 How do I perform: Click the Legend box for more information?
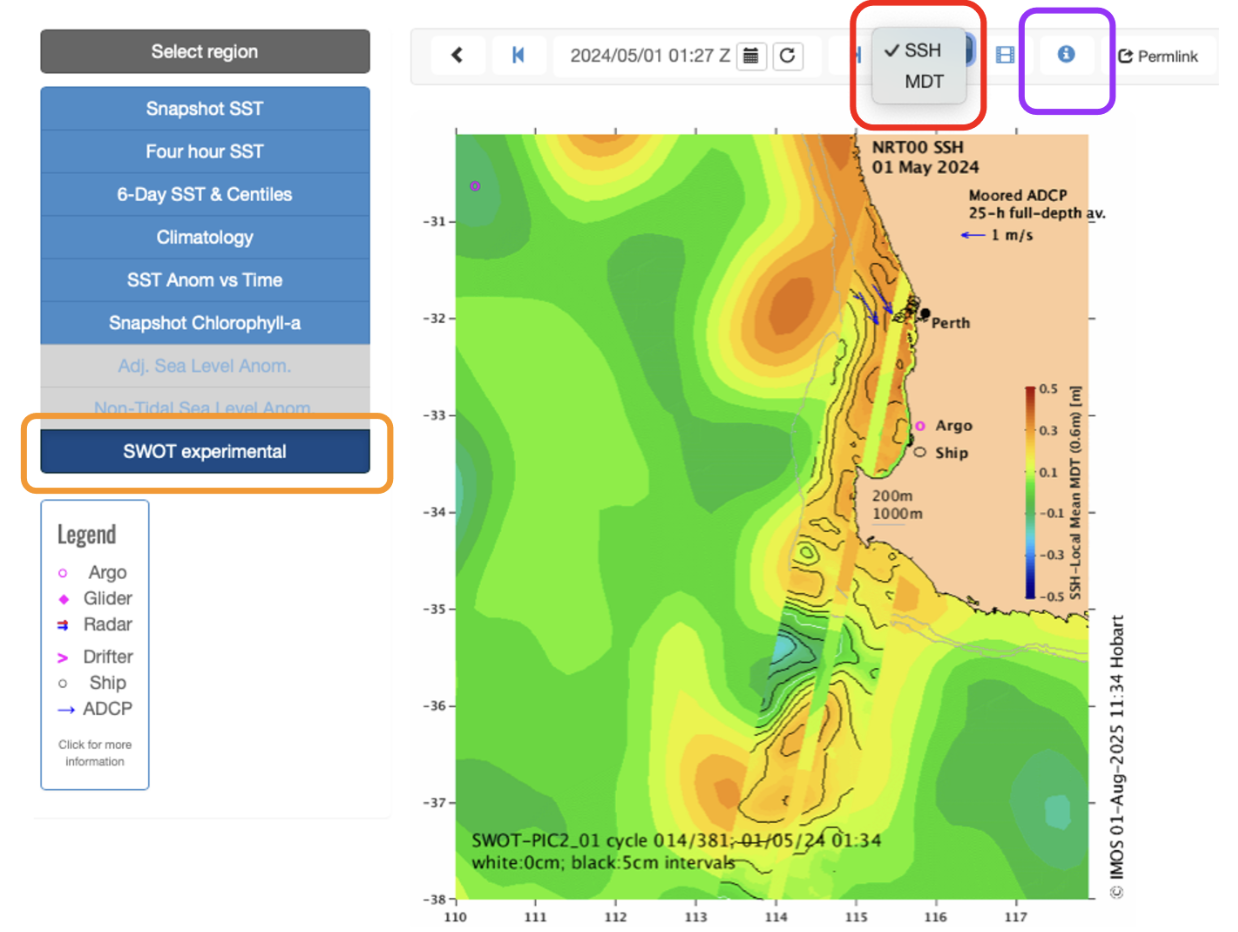coord(95,645)
